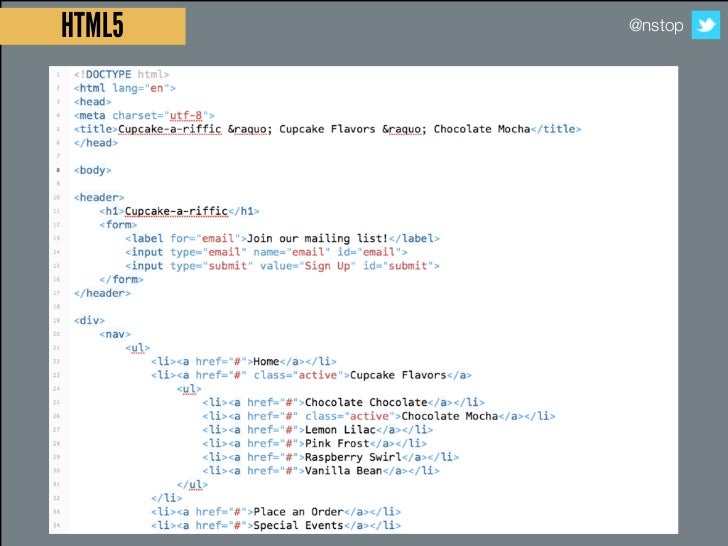Click the opening <head> tag
Image resolution: width=728 pixels, height=546 pixels.
pos(92,102)
